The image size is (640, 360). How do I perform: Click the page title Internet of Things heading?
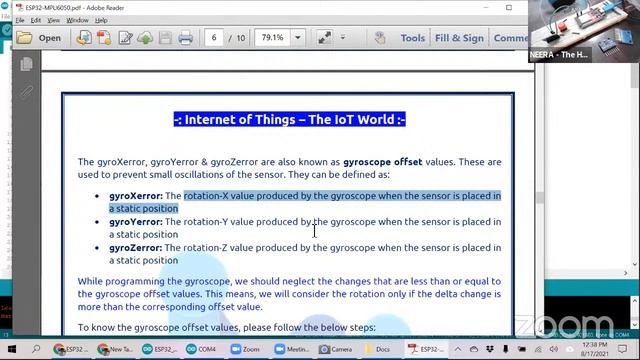coord(289,119)
